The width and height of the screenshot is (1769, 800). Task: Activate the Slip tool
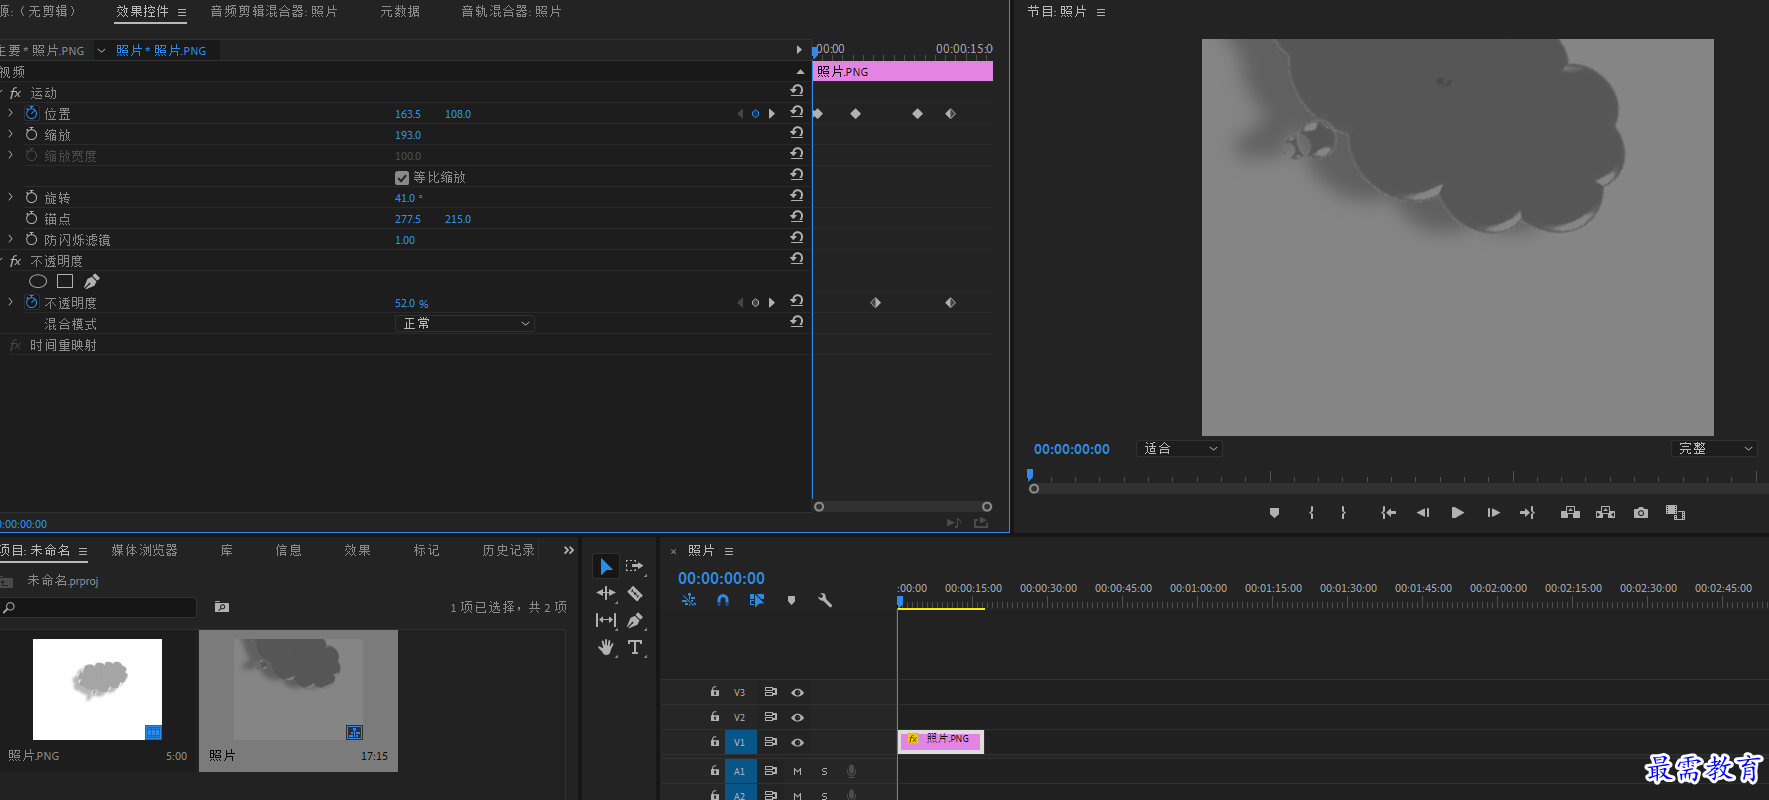coord(606,621)
